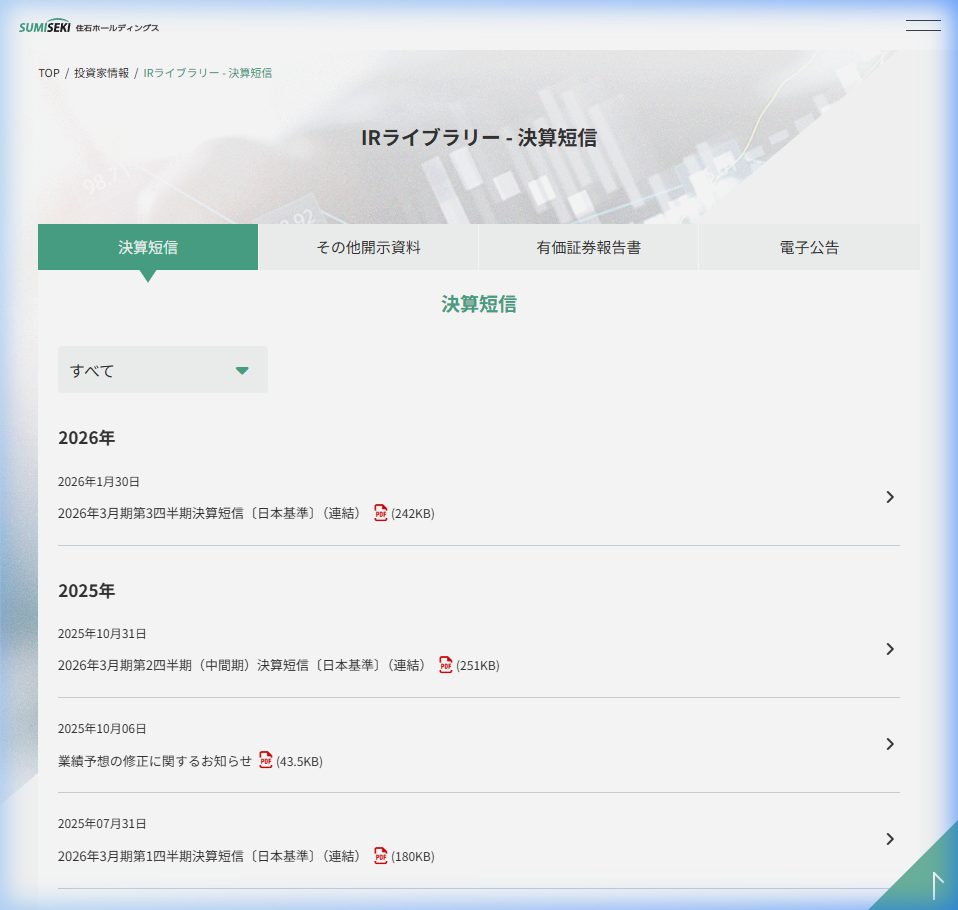Open 投資家情報 from the breadcrumb

pos(98,73)
